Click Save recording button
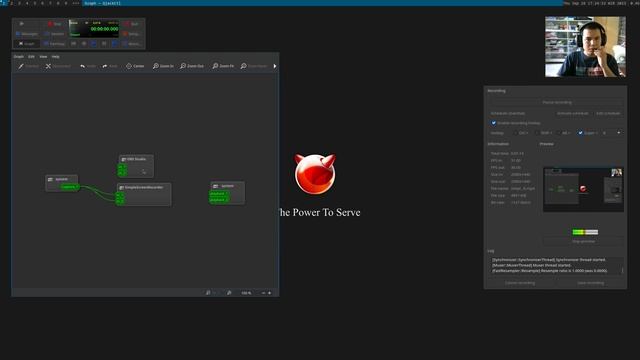This screenshot has height=360, width=640. (x=590, y=283)
